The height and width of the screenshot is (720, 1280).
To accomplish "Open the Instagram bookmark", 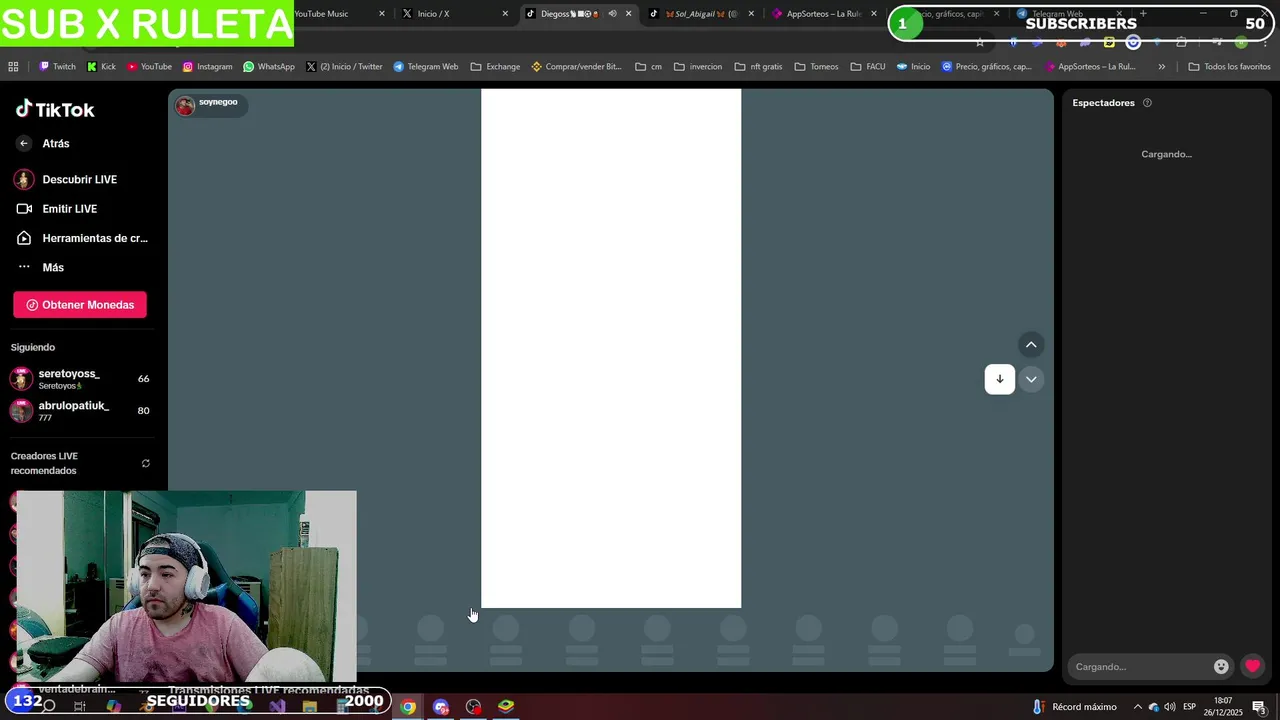I will [x=207, y=67].
